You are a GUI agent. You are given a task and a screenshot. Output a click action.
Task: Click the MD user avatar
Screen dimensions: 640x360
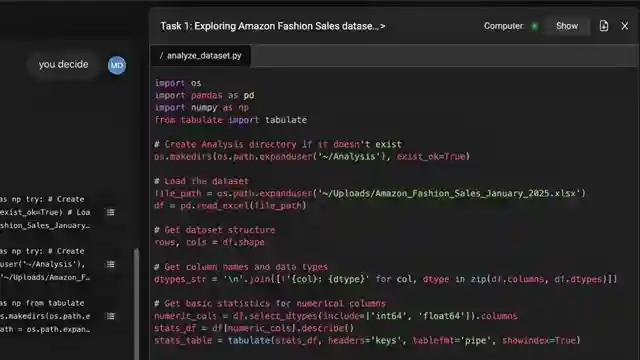(117, 65)
